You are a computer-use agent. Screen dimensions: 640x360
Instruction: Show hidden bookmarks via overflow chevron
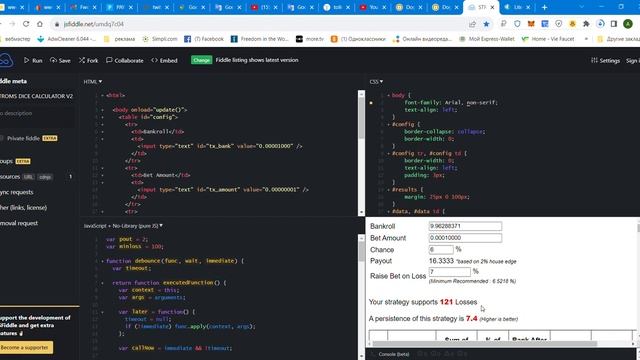click(x=586, y=39)
